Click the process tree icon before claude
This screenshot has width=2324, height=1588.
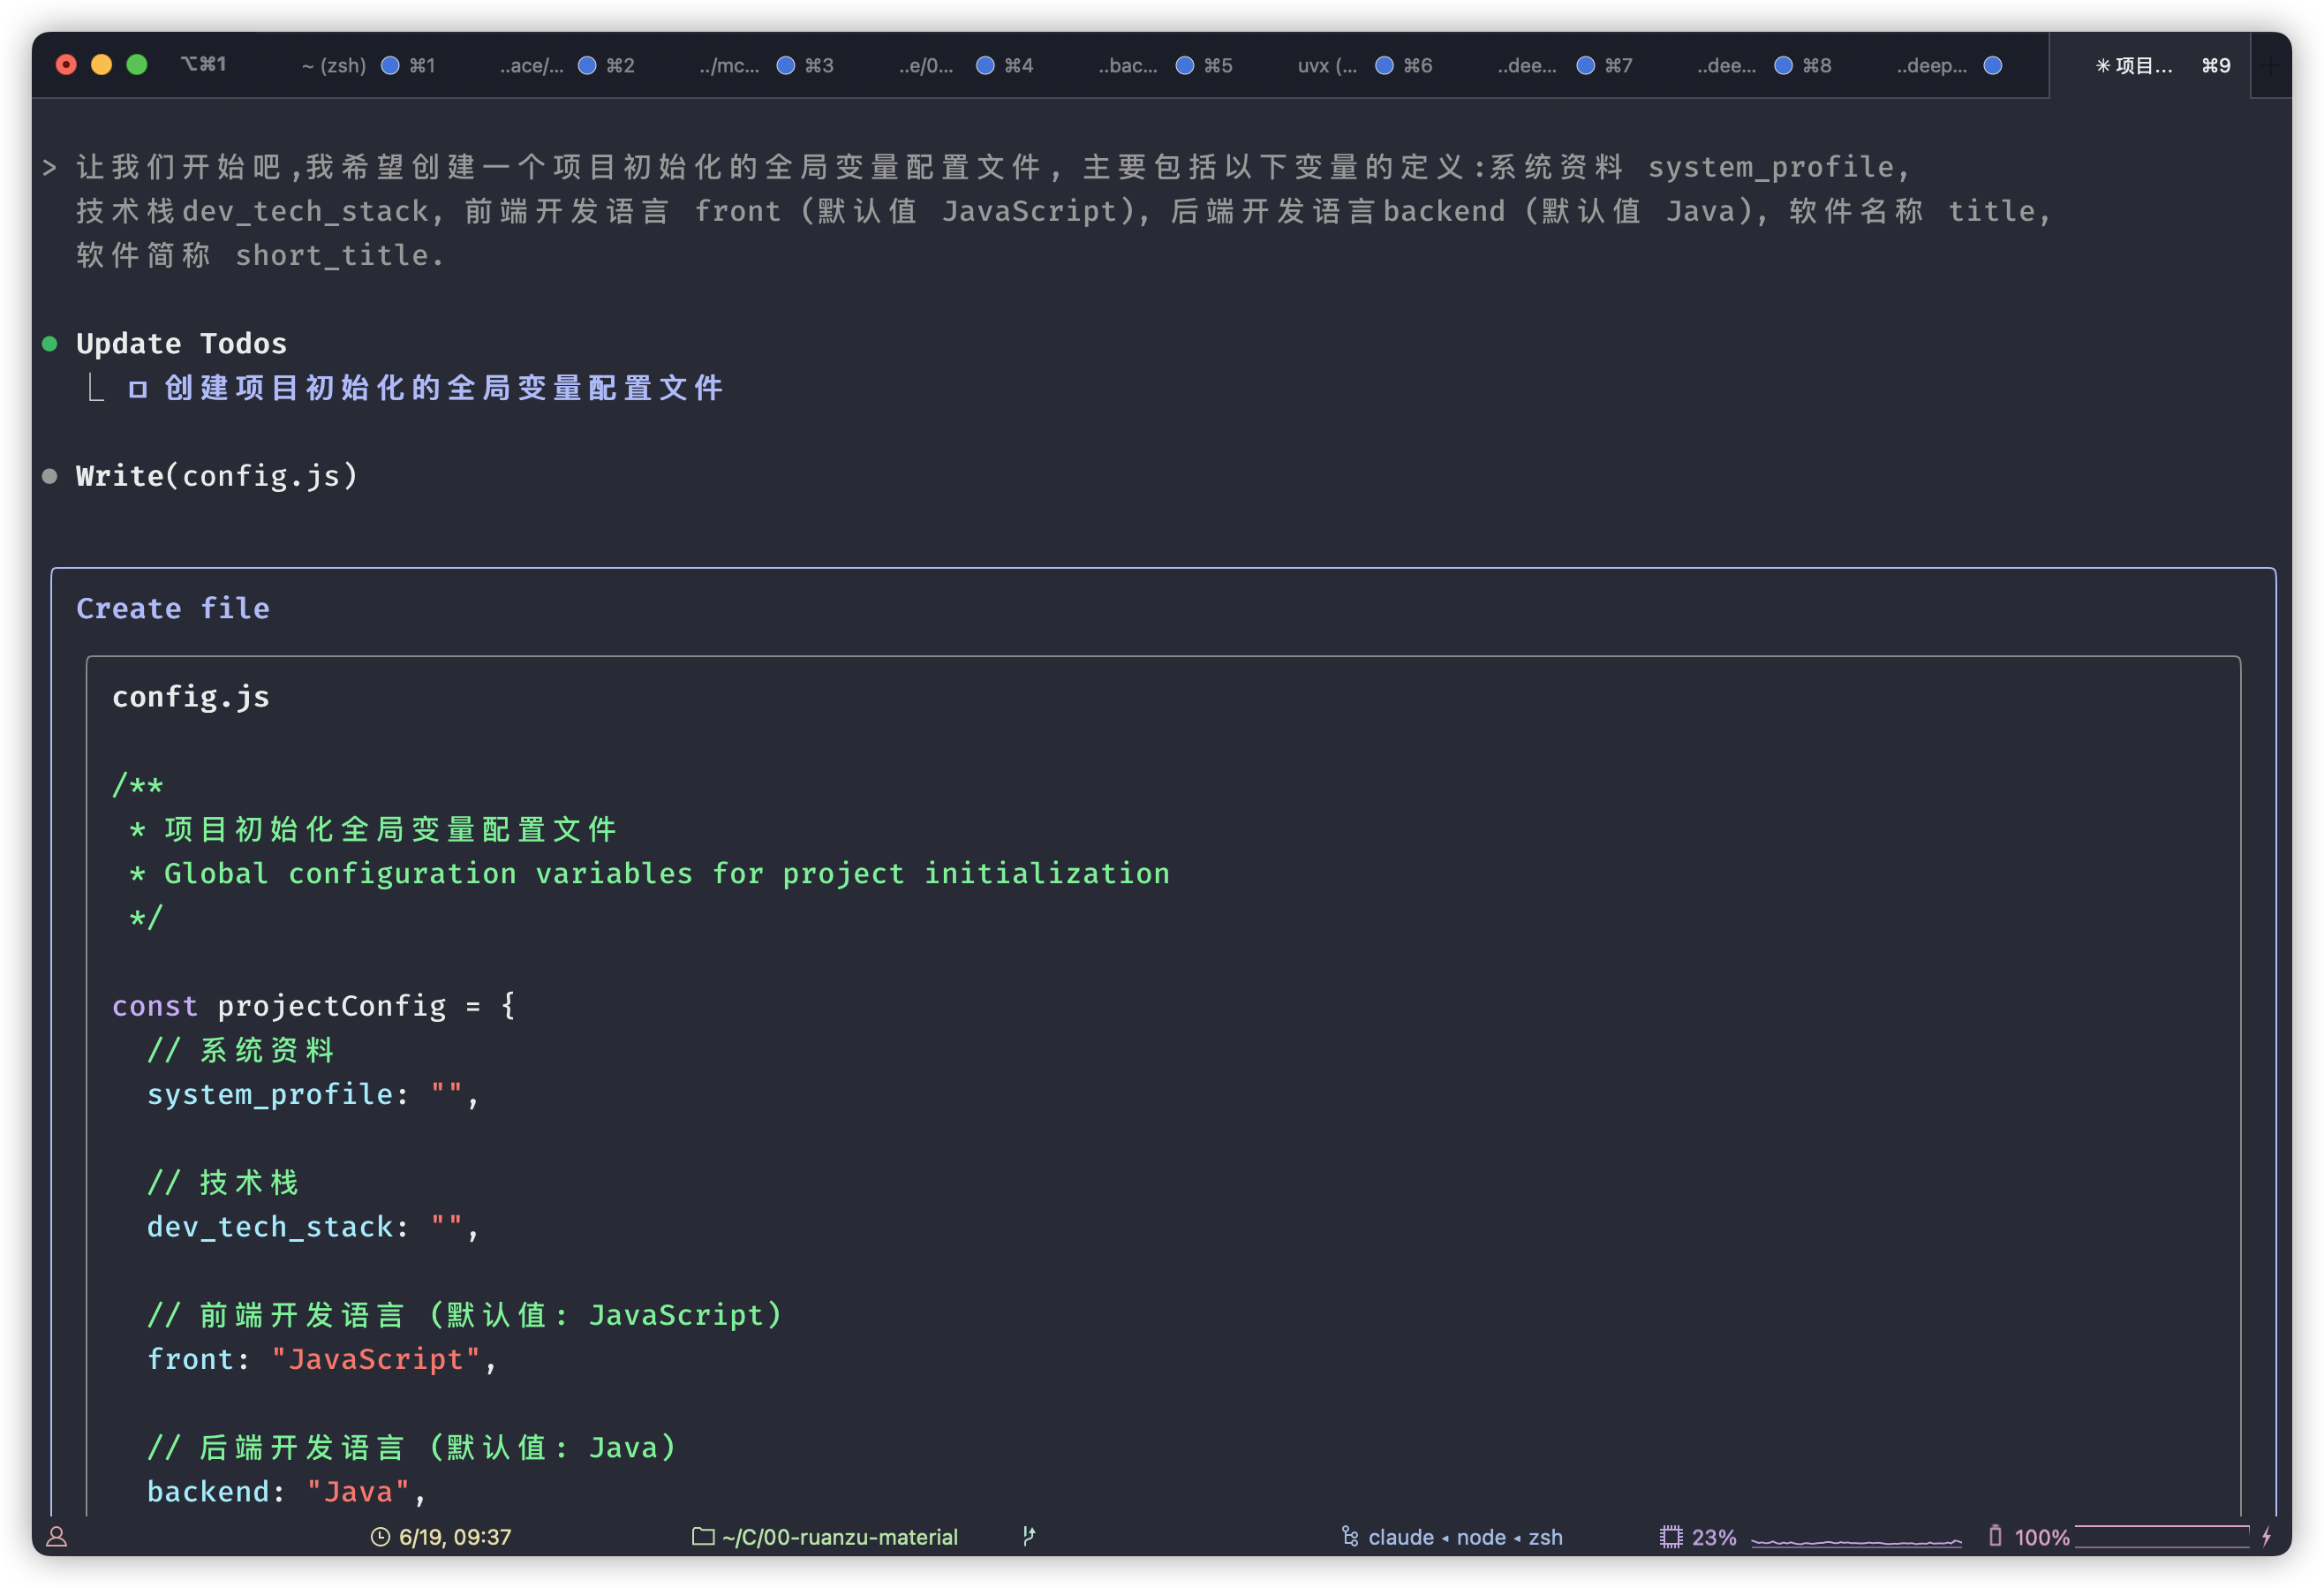[1350, 1536]
